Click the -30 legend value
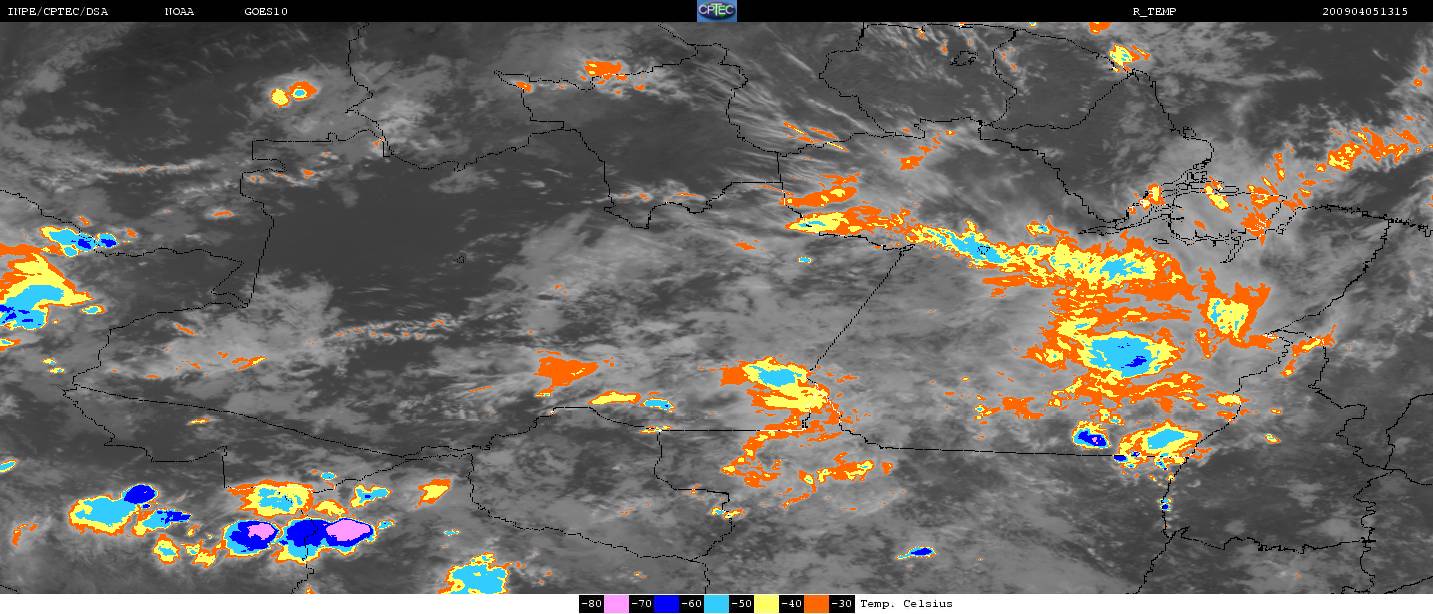The height and width of the screenshot is (614, 1433). pos(842,604)
